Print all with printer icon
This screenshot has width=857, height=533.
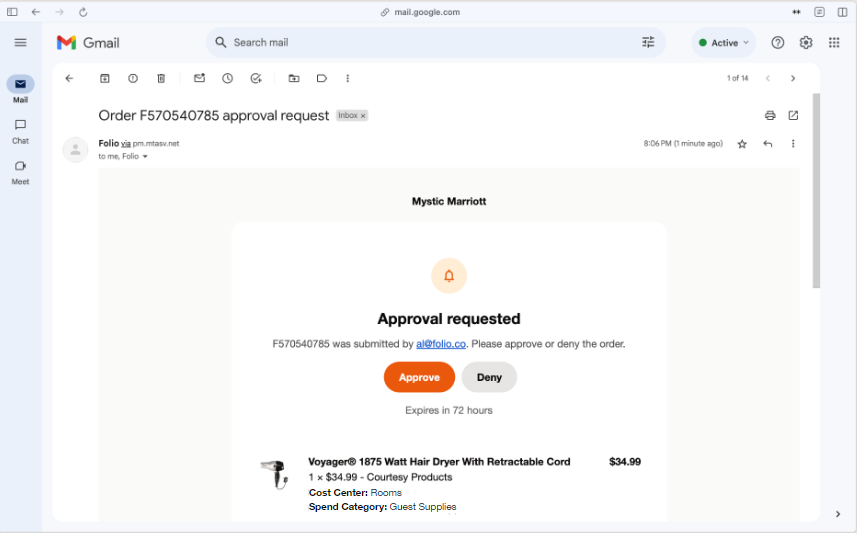770,115
